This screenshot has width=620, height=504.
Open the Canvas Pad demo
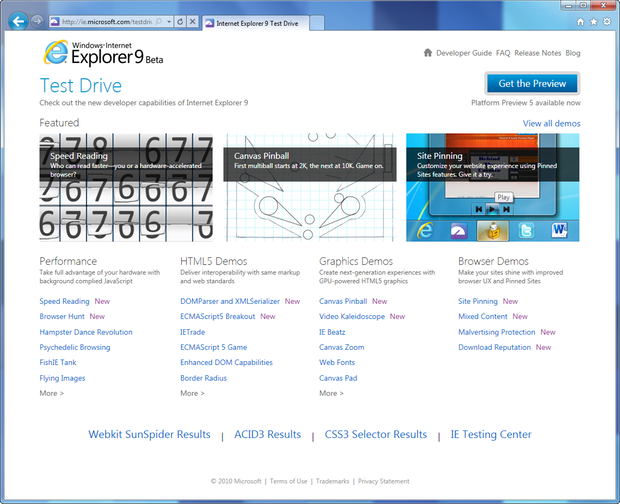[338, 378]
